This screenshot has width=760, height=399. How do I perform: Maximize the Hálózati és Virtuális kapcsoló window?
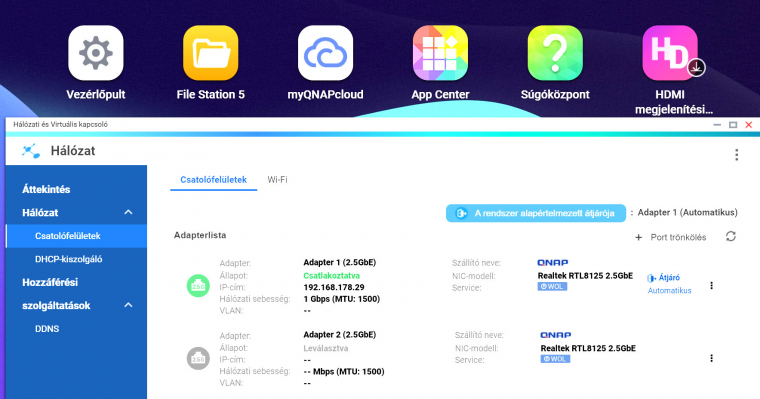(733, 125)
